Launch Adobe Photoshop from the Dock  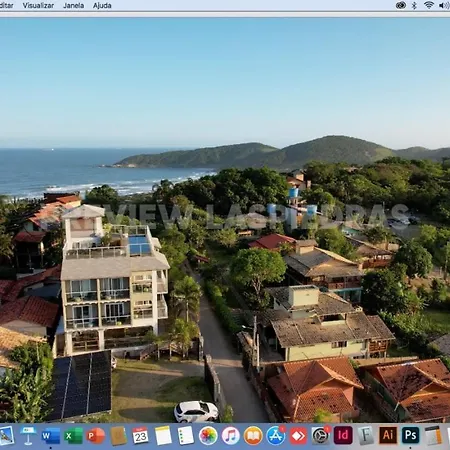[410, 435]
